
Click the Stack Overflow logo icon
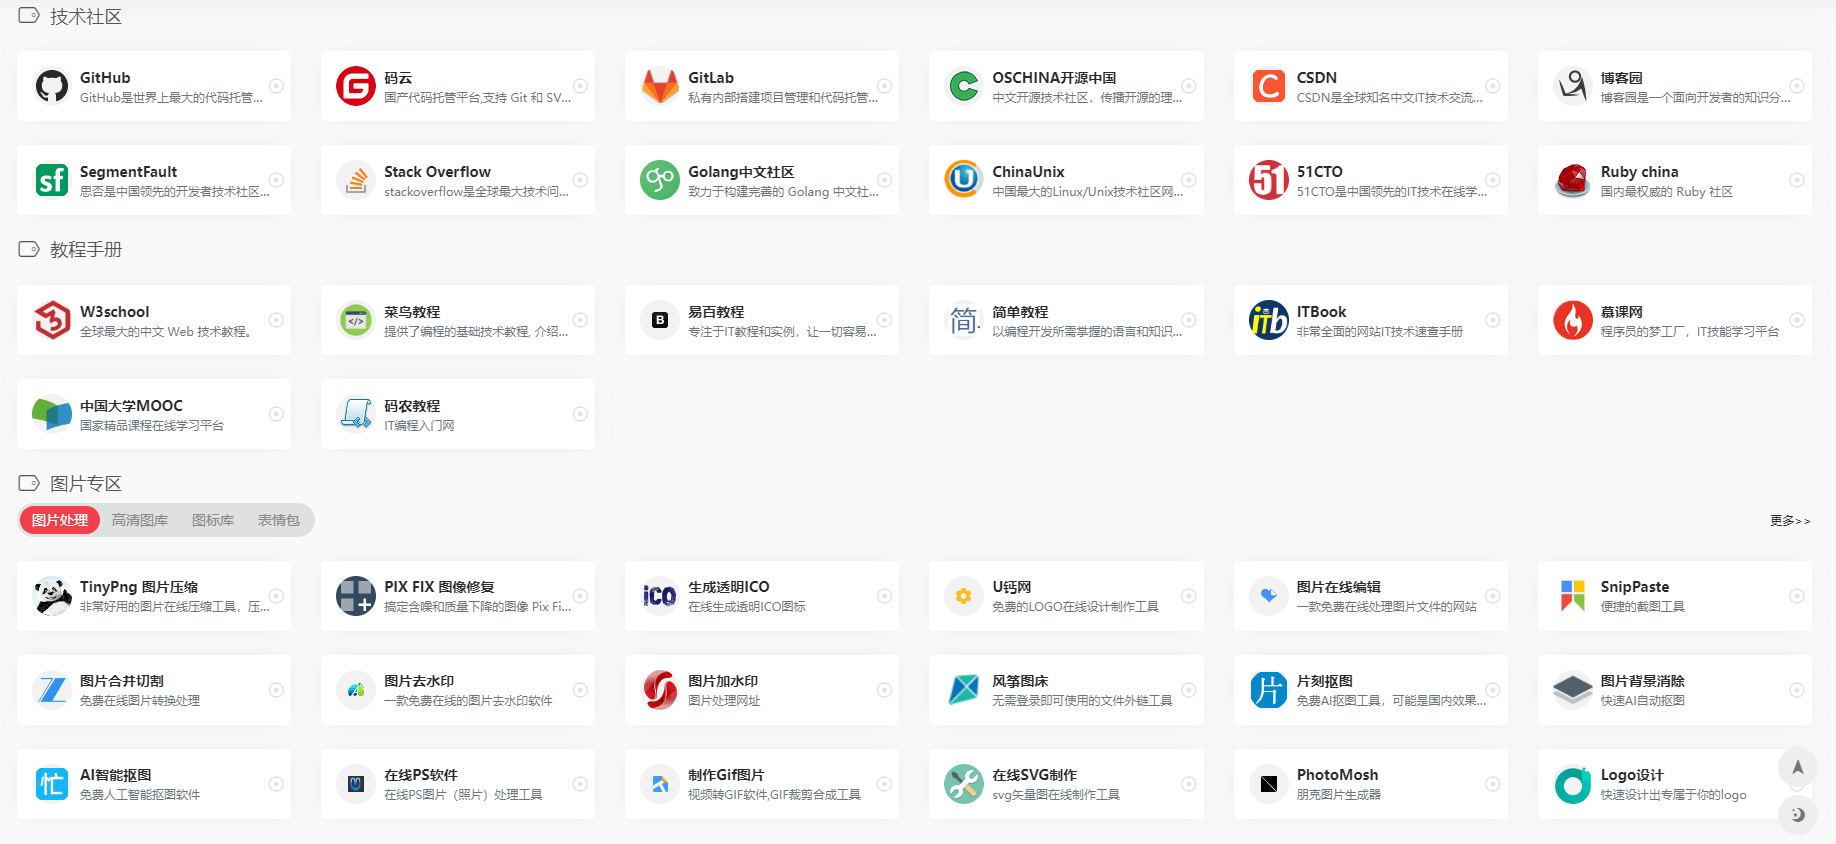pos(356,181)
